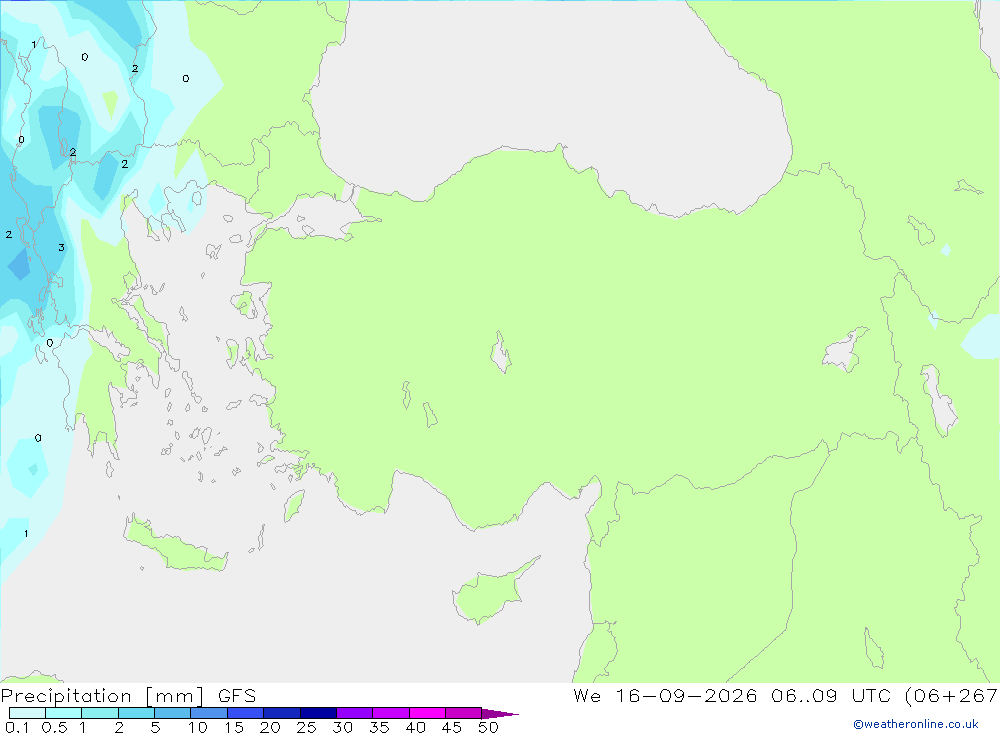
Task: Click the 20 mm dark blue legend swatch
Action: coord(281,713)
